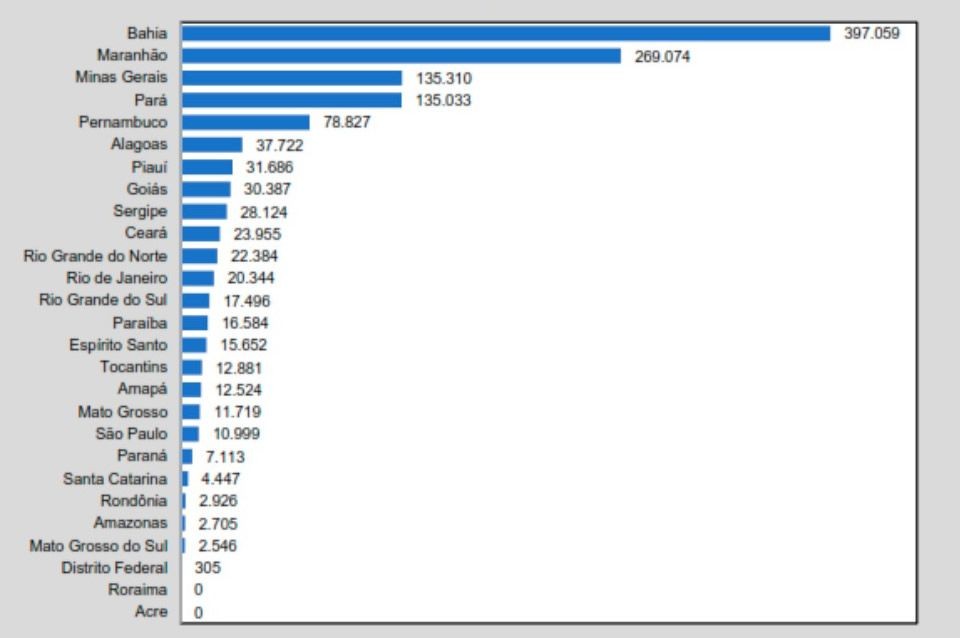Viewport: 960px width, 638px height.
Task: Click the Mato Grosso do Sul label
Action: click(99, 546)
